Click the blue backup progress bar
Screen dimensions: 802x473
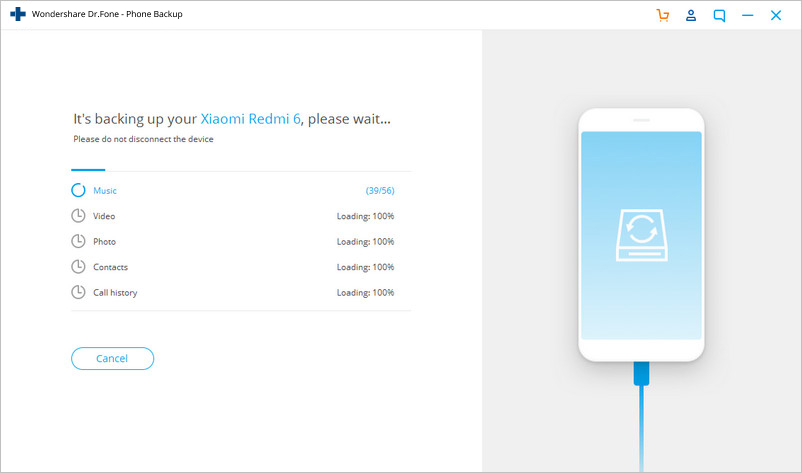click(88, 170)
